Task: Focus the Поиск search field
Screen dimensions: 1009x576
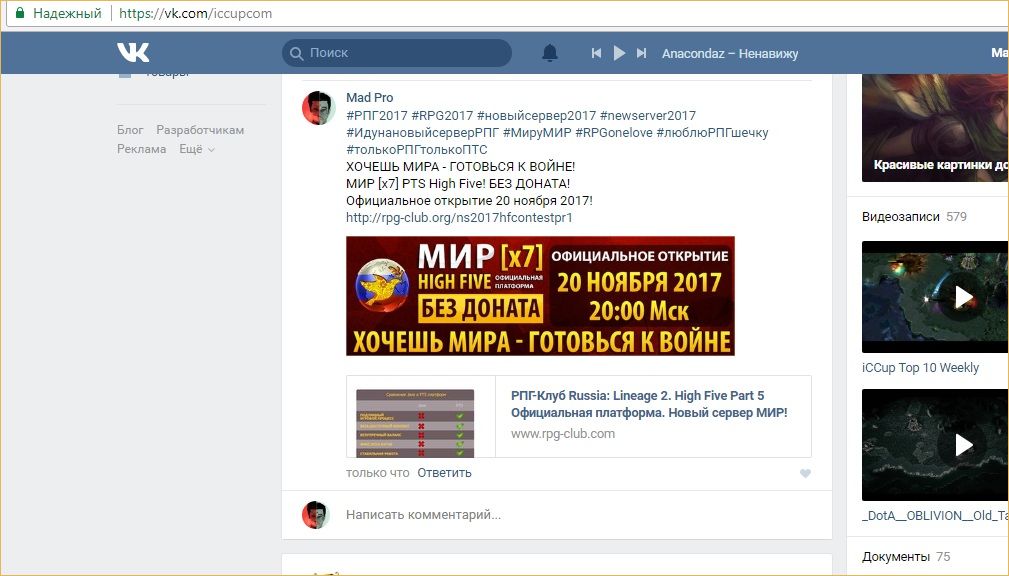Action: click(x=397, y=53)
